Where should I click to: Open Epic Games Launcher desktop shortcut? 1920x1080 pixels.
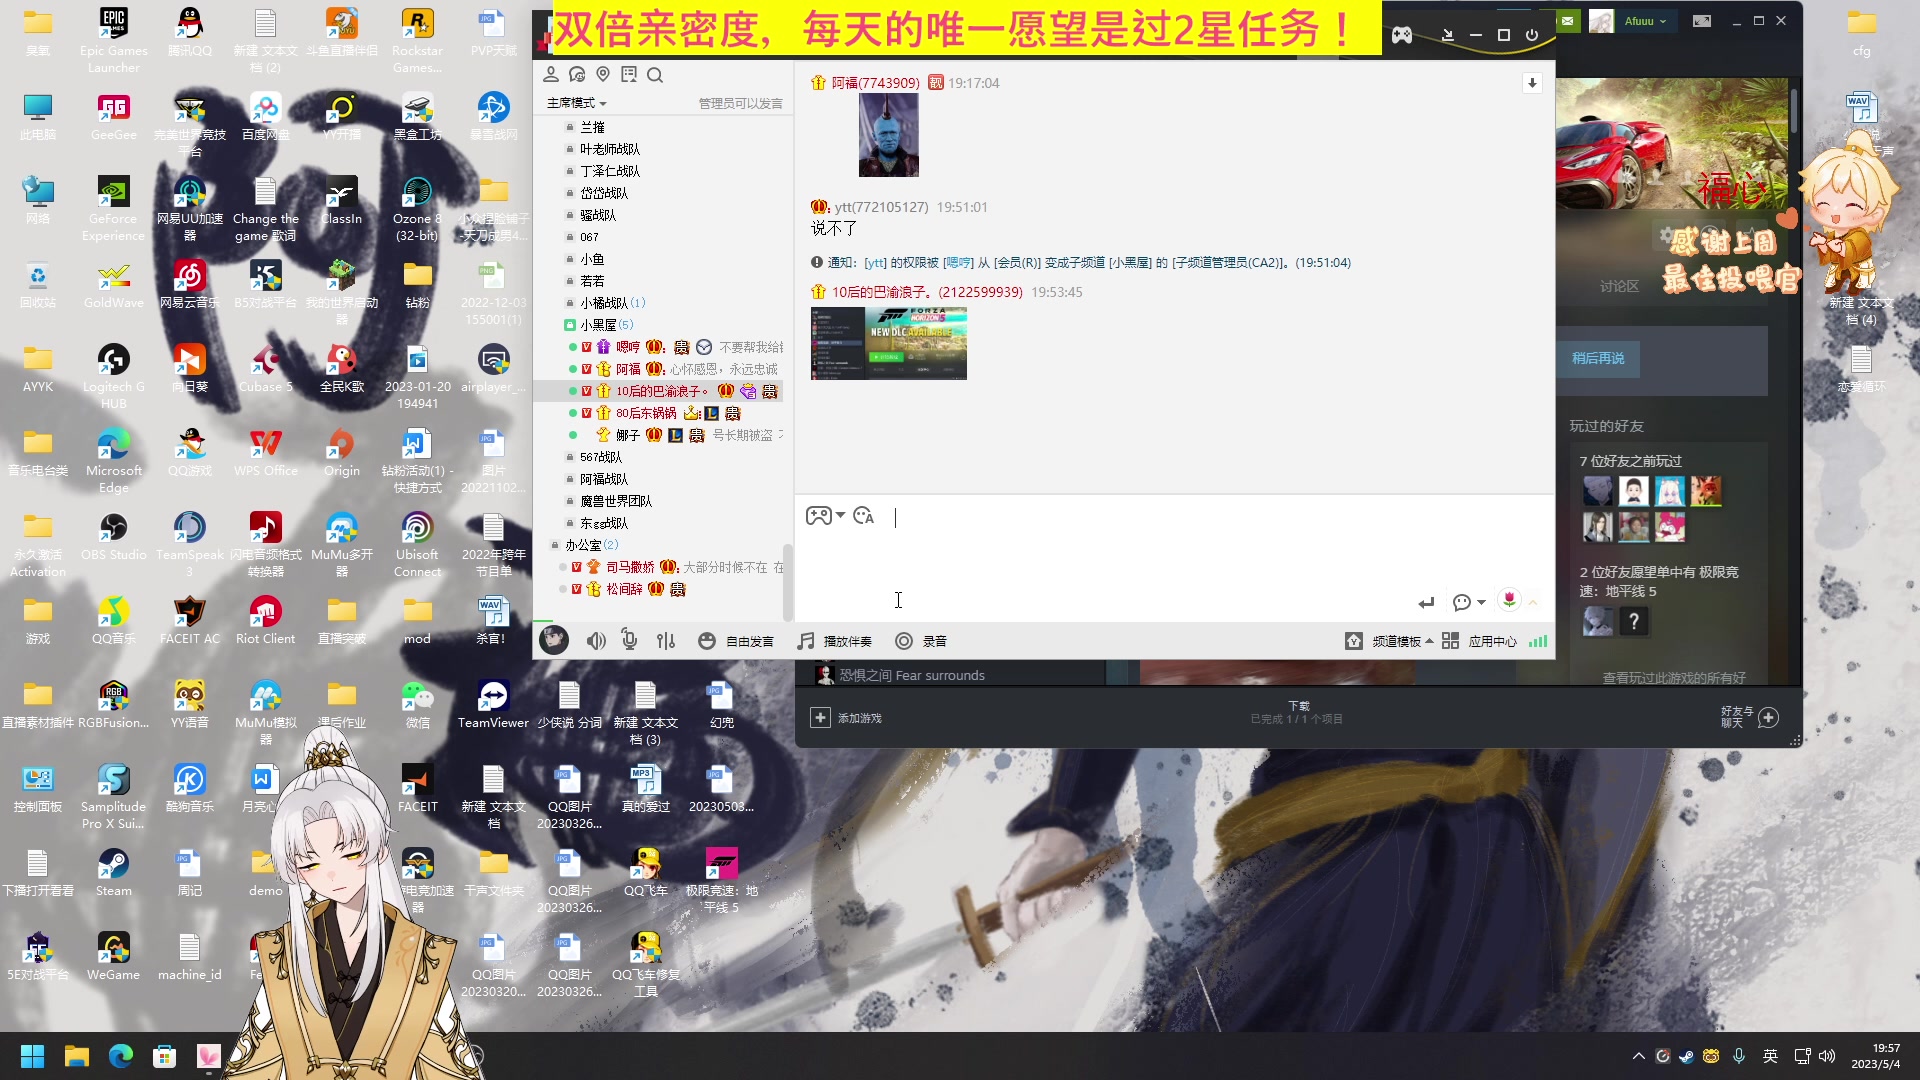pos(113,40)
